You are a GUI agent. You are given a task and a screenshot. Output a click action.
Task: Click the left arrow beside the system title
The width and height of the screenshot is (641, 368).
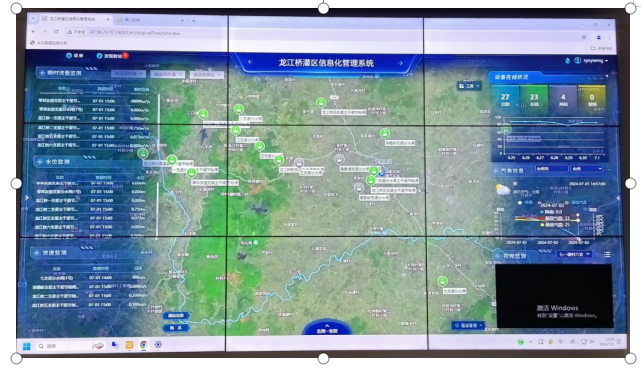250,62
